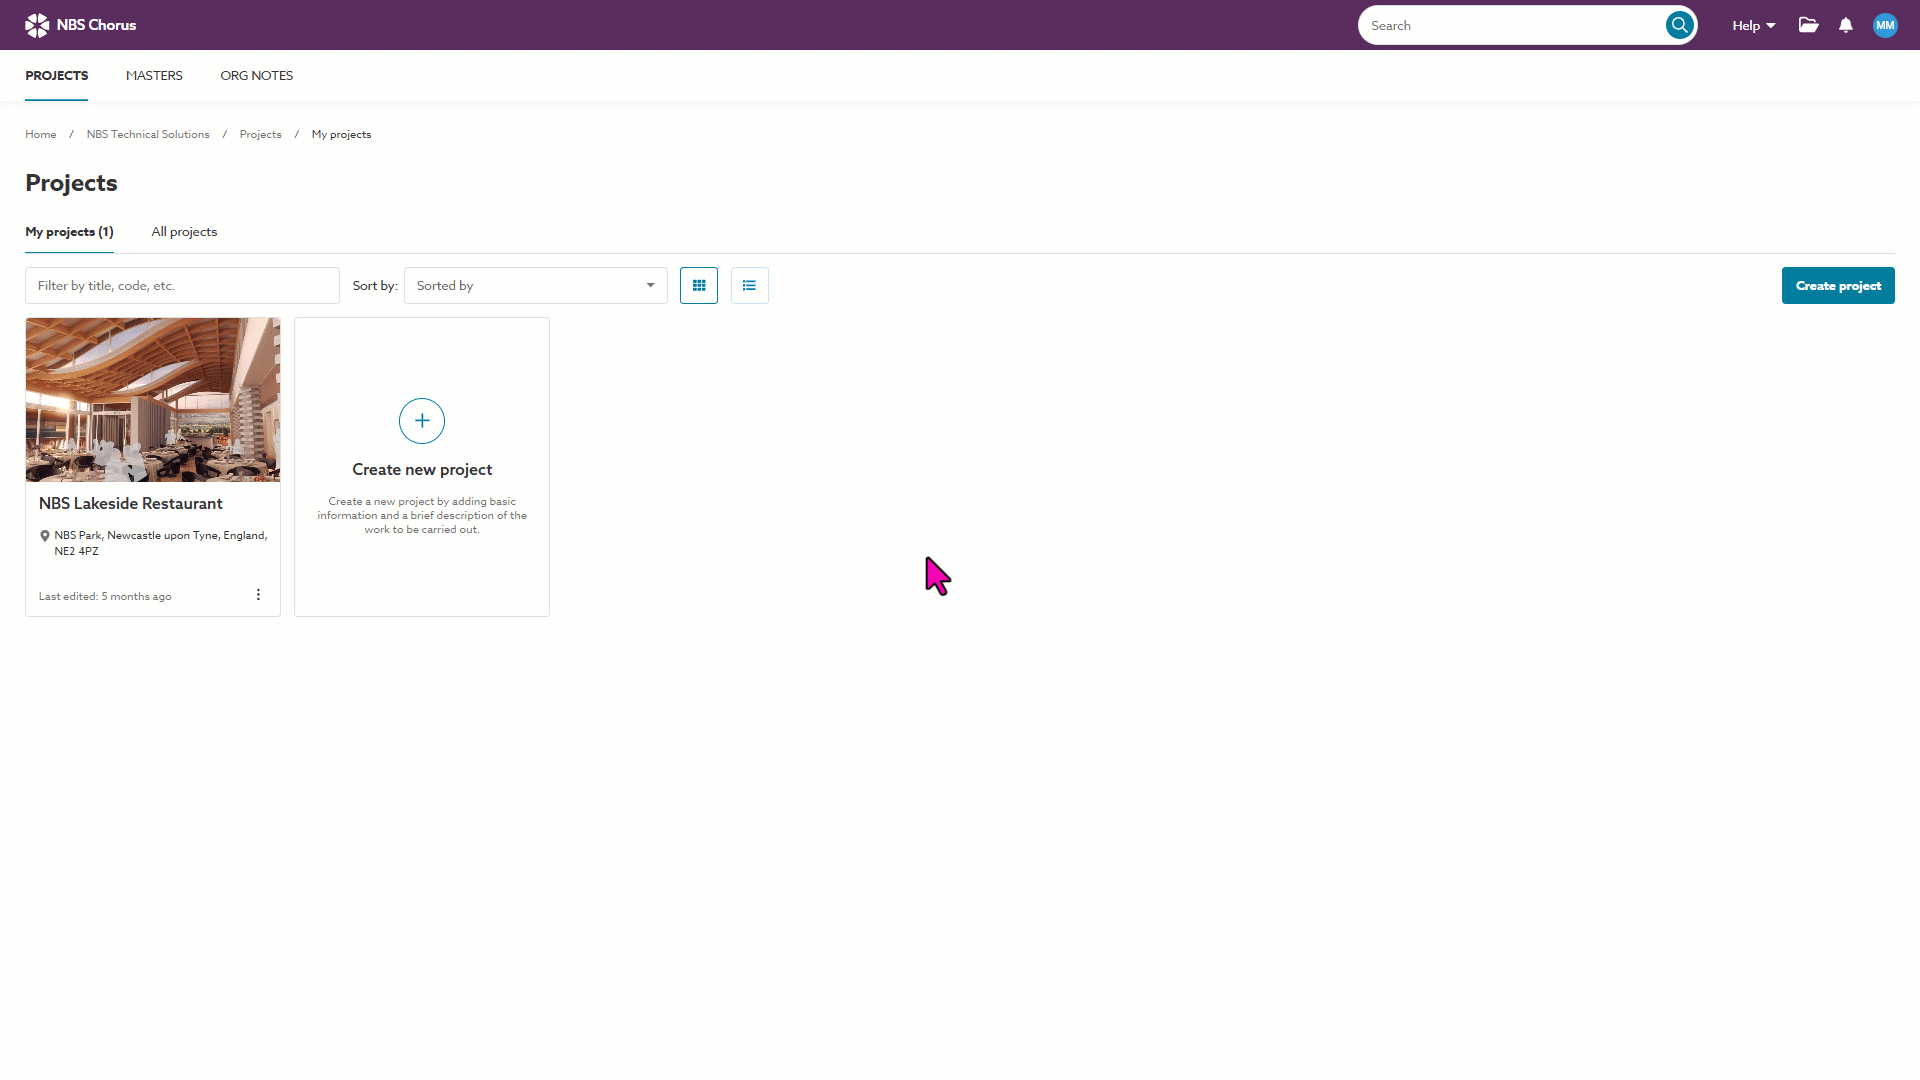Image resolution: width=1920 pixels, height=1080 pixels.
Task: Open the NBS Lakeside Restaurant thumbnail
Action: pos(153,400)
